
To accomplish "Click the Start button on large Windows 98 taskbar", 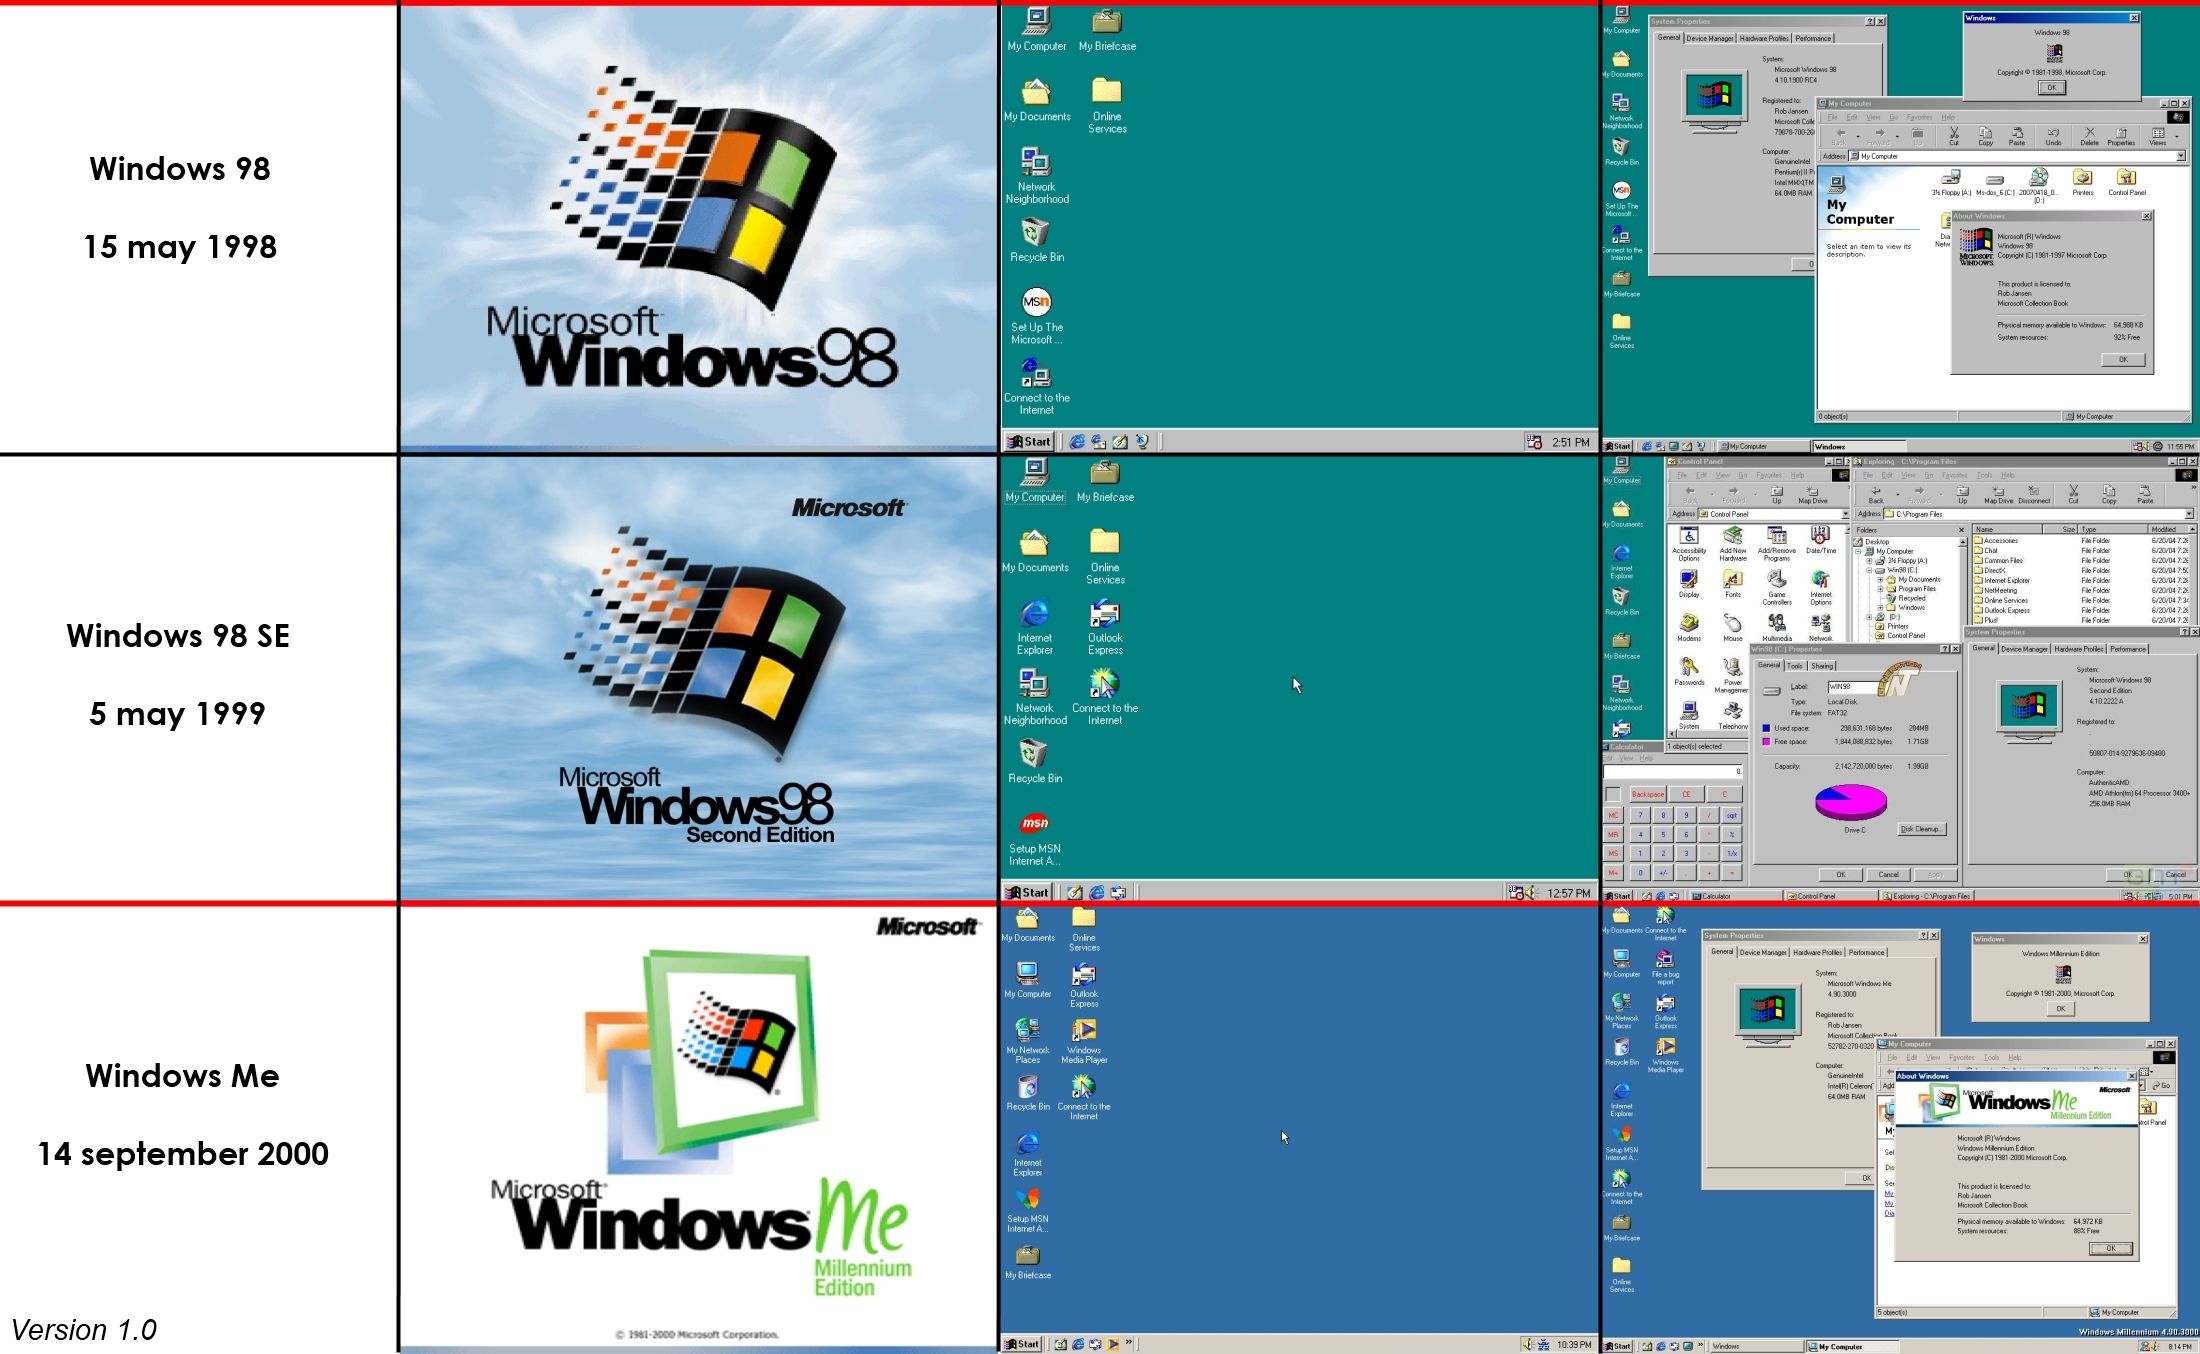I will coord(1029,441).
